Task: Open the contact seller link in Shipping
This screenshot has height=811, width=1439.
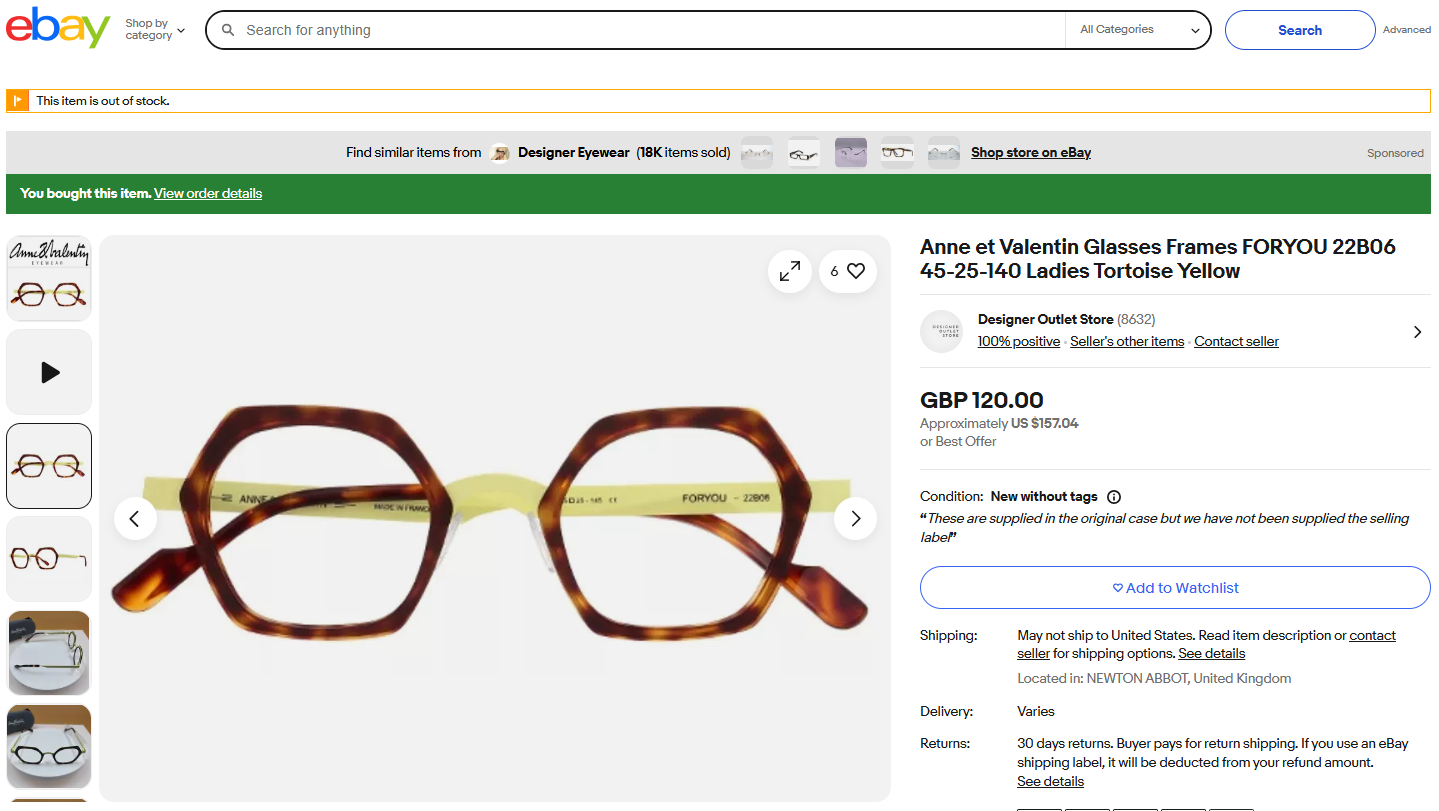Action: (1206, 645)
